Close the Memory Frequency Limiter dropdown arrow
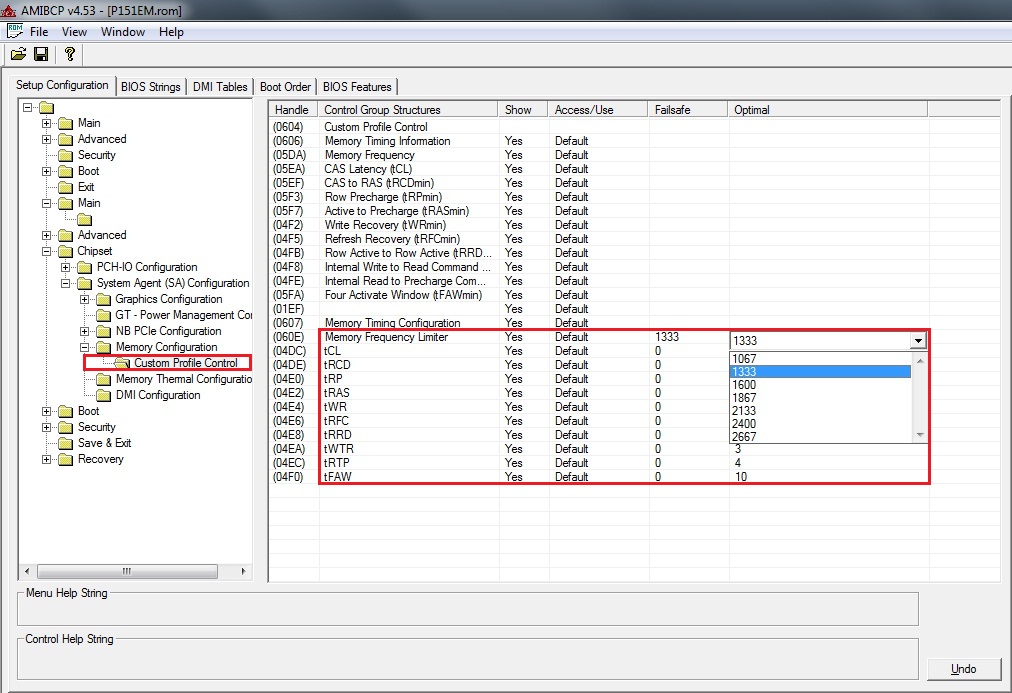The height and width of the screenshot is (693, 1012). [918, 340]
